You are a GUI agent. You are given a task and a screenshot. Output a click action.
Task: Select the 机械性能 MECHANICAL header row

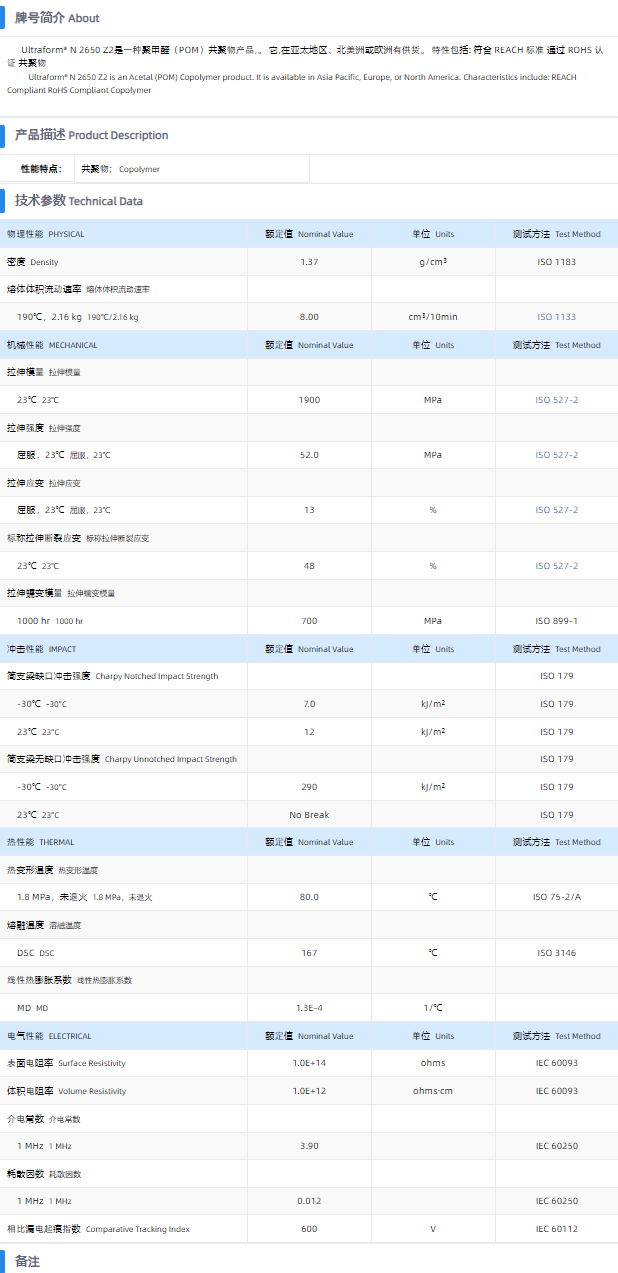pos(52,345)
